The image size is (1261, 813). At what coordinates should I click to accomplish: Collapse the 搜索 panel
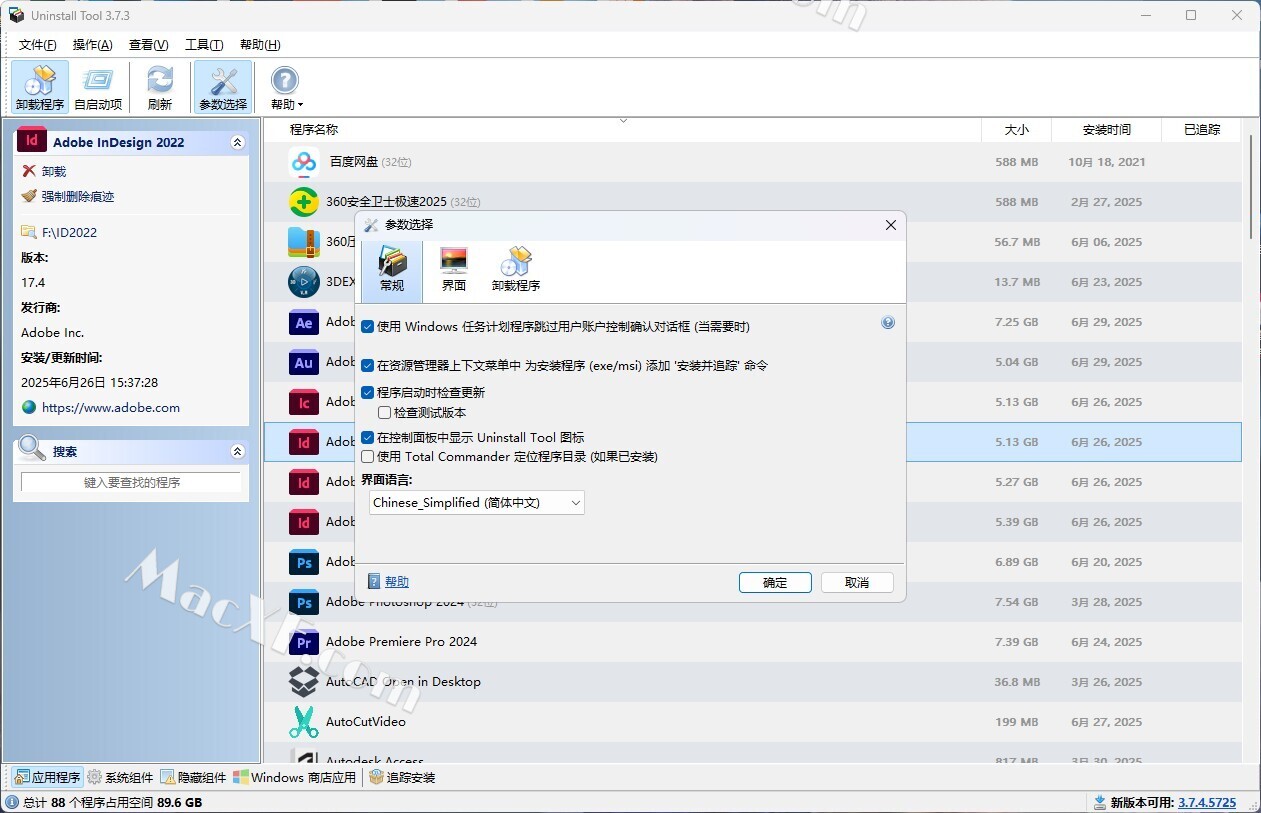[237, 452]
